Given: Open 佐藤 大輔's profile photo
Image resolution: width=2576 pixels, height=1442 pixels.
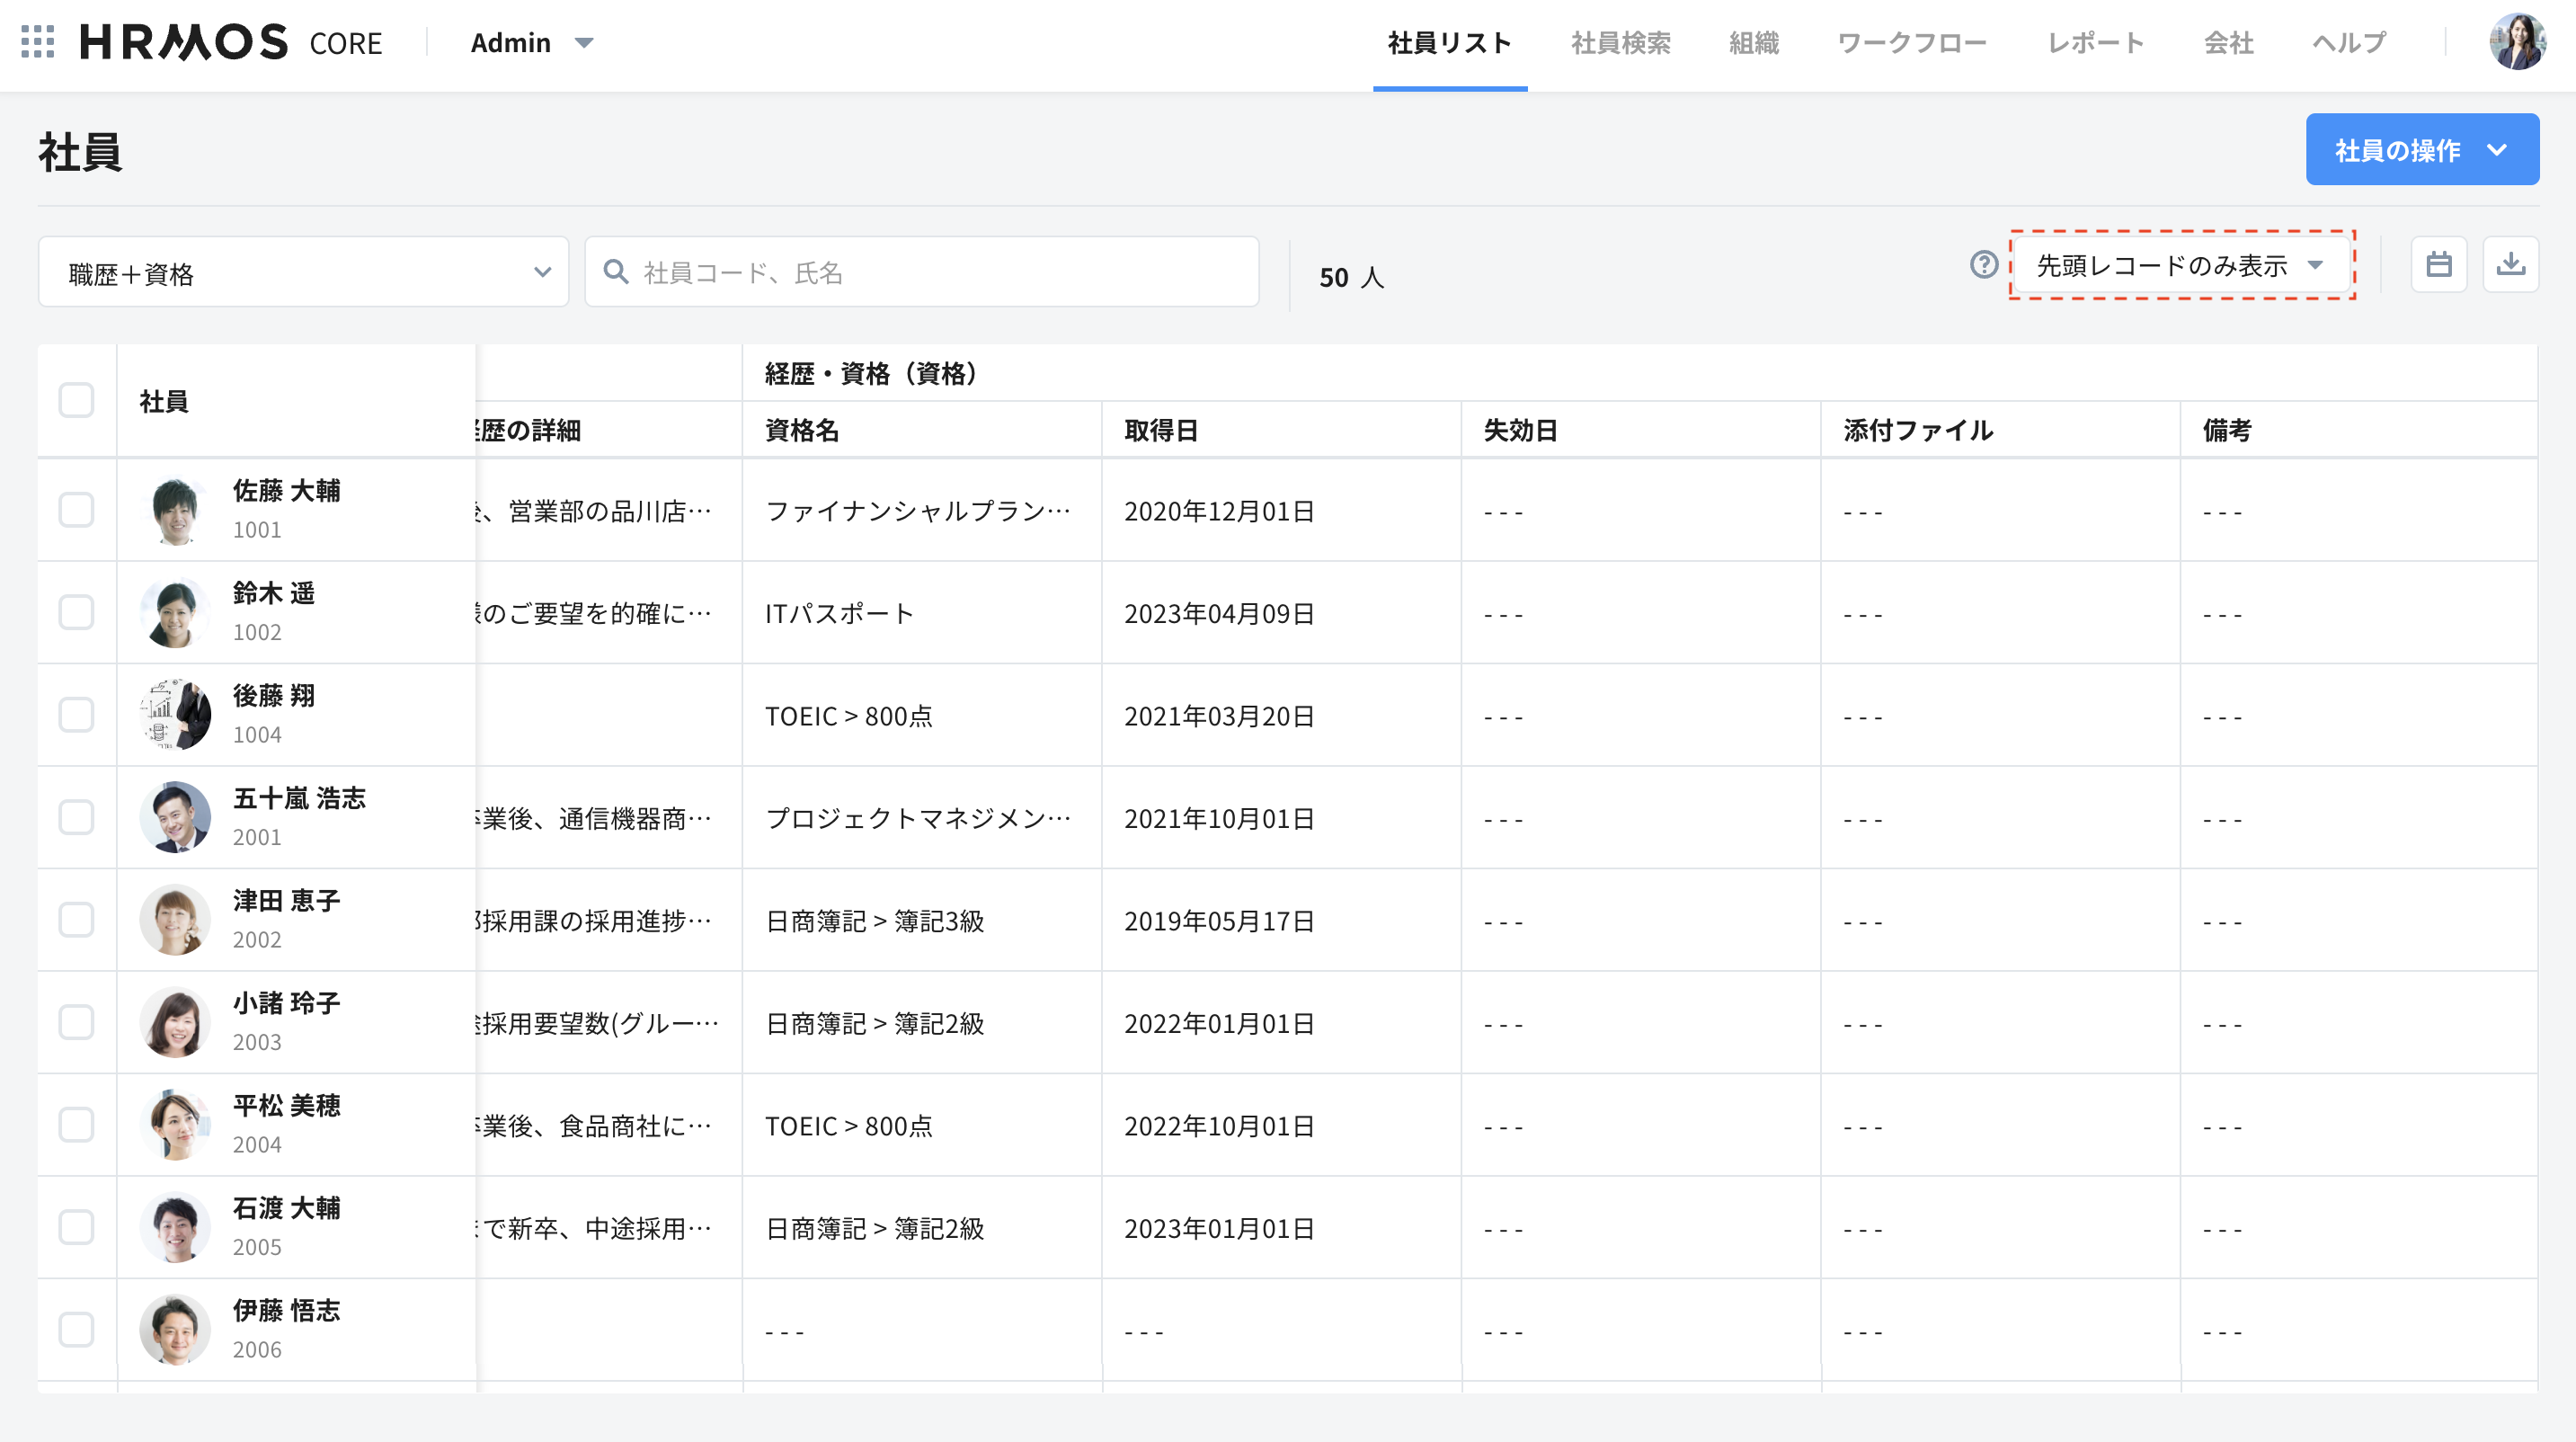Looking at the screenshot, I should click(175, 510).
